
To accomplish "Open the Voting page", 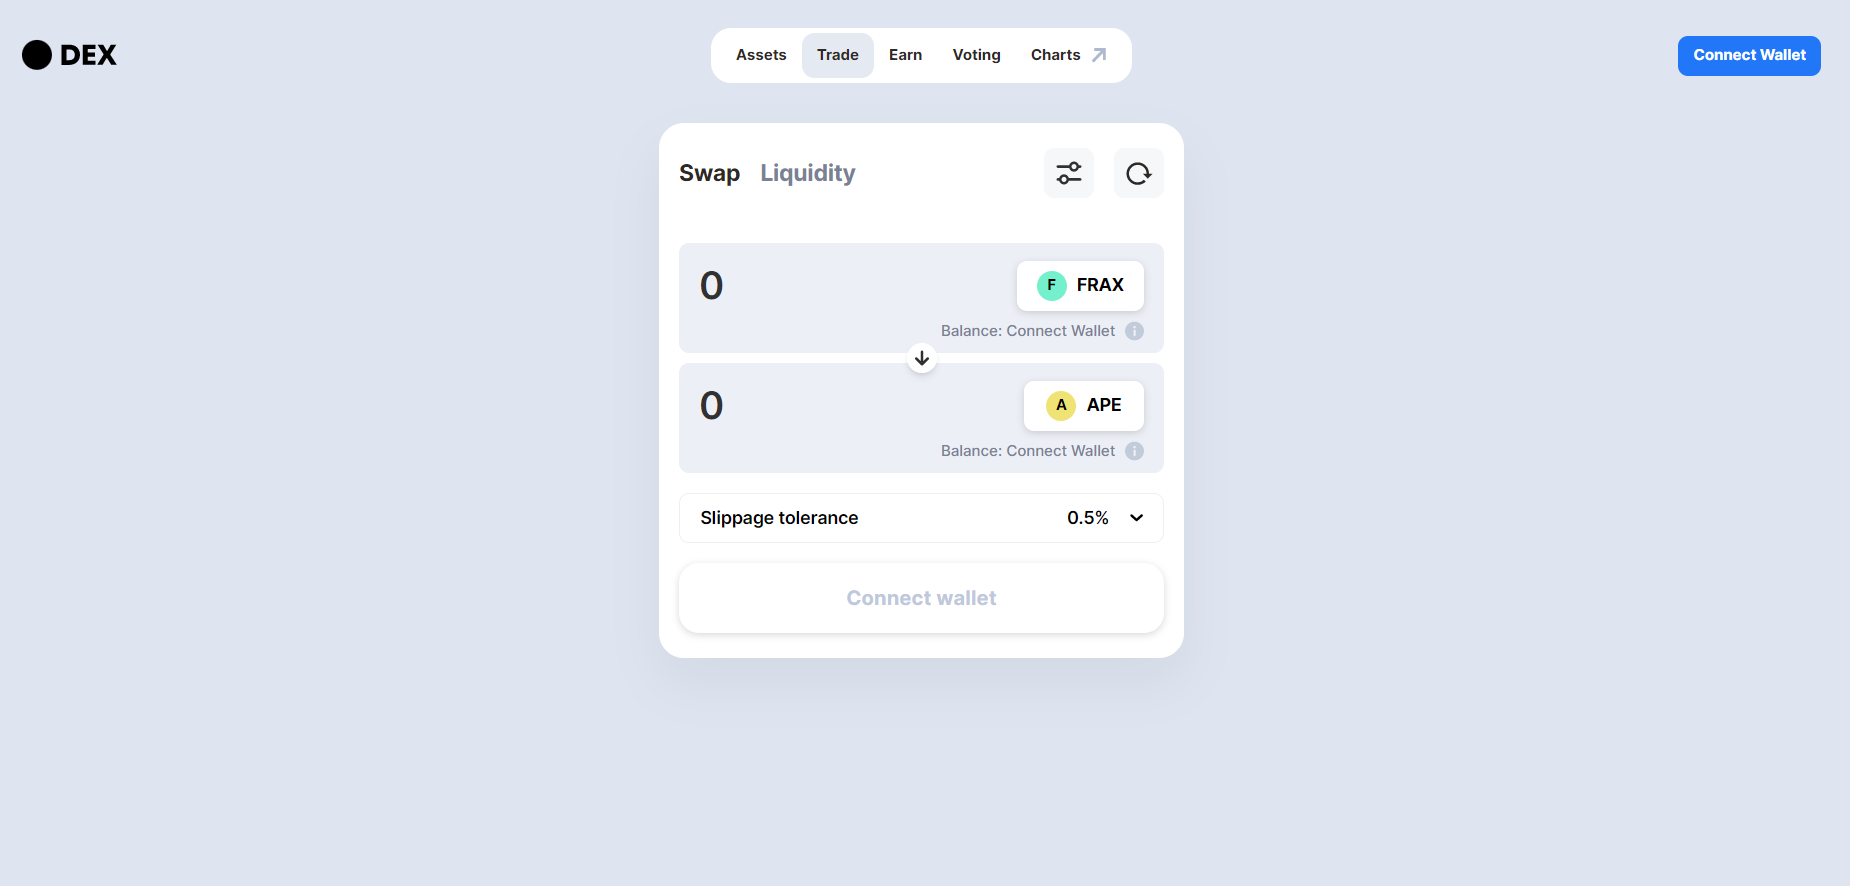I will click(x=976, y=54).
